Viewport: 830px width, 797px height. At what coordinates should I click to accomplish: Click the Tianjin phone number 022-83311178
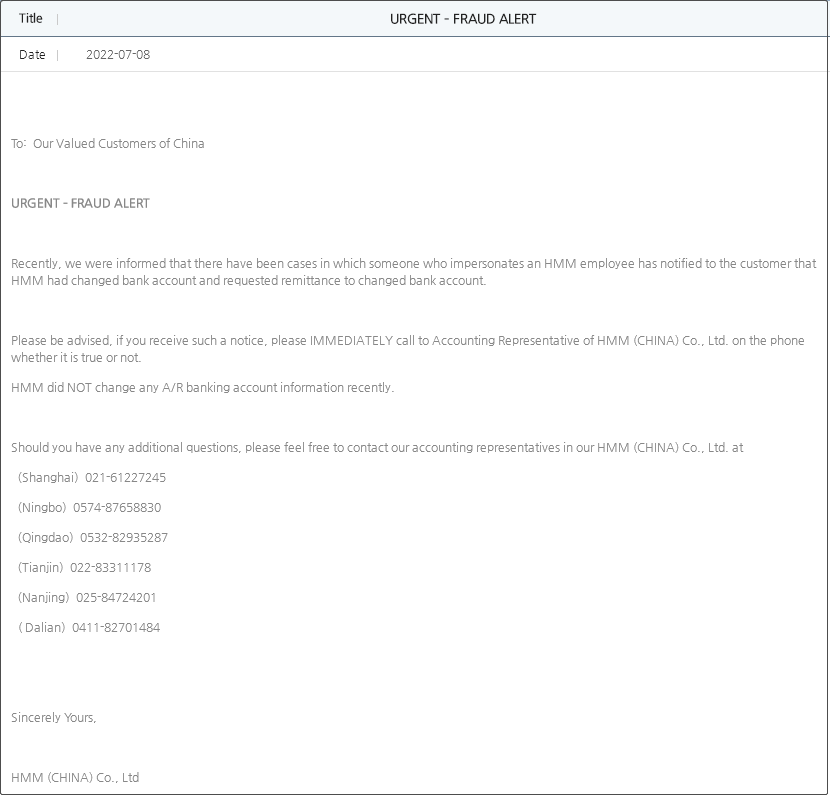coord(110,568)
